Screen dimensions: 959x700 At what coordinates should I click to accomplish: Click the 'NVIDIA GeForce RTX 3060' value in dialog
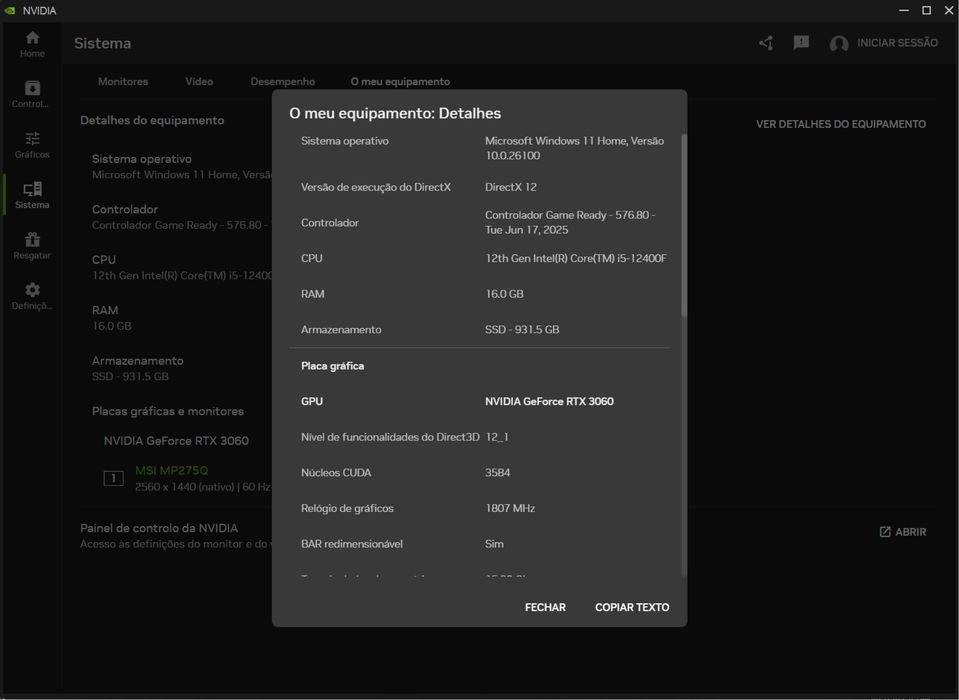[549, 401]
